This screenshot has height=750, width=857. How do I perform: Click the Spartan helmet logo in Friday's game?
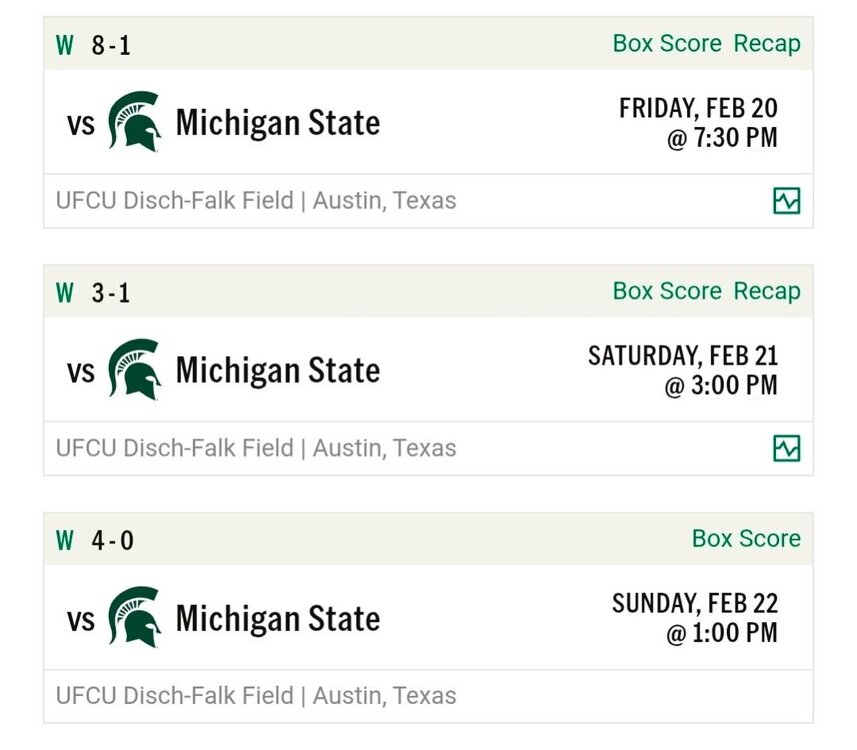point(135,122)
